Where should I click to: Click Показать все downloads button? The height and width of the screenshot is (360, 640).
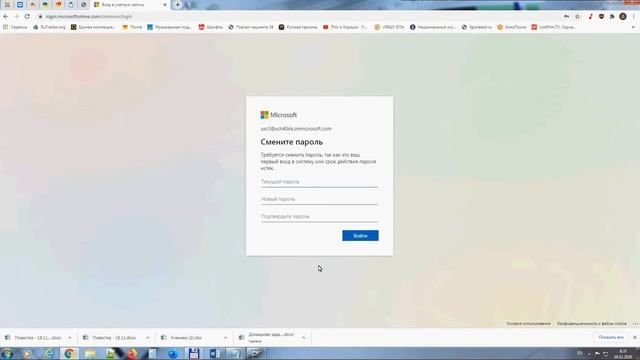click(611, 338)
